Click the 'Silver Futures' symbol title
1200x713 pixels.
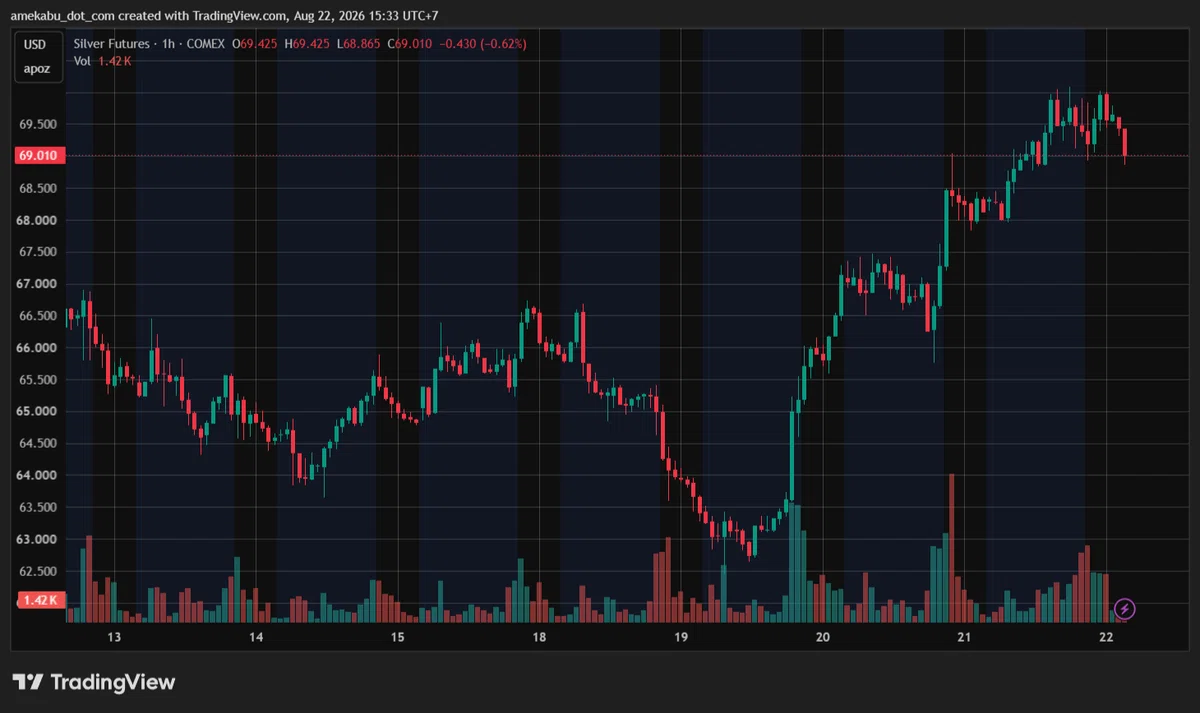coord(111,44)
